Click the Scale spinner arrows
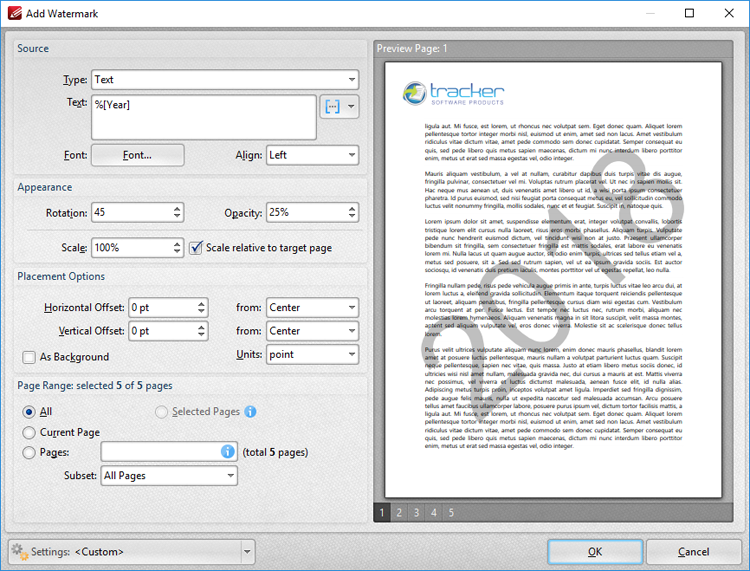Screen dimensions: 750x571 177,248
